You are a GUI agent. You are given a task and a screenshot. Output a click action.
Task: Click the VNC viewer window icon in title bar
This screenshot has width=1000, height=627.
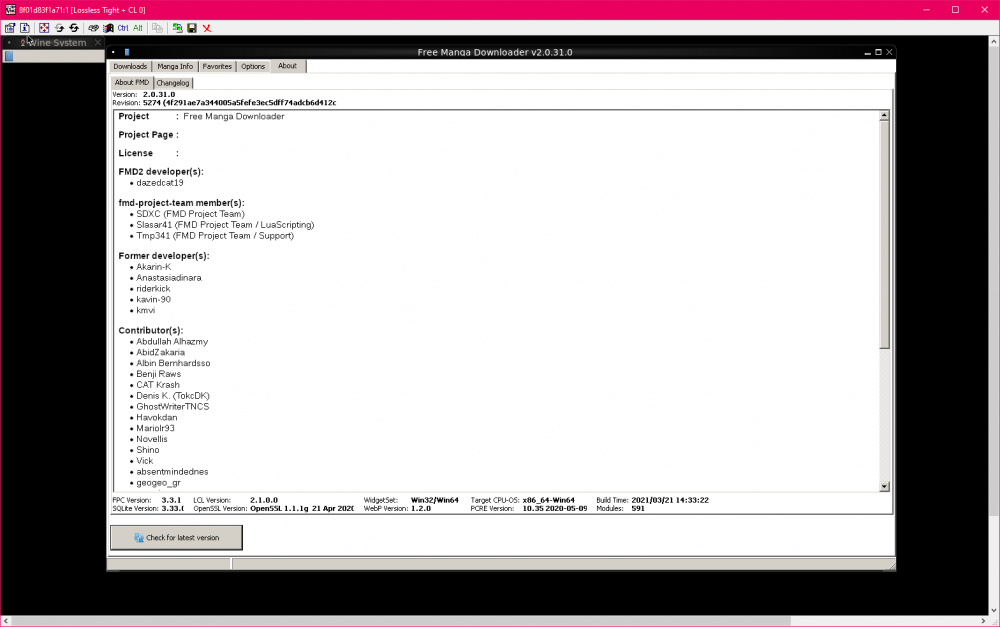click(x=10, y=10)
